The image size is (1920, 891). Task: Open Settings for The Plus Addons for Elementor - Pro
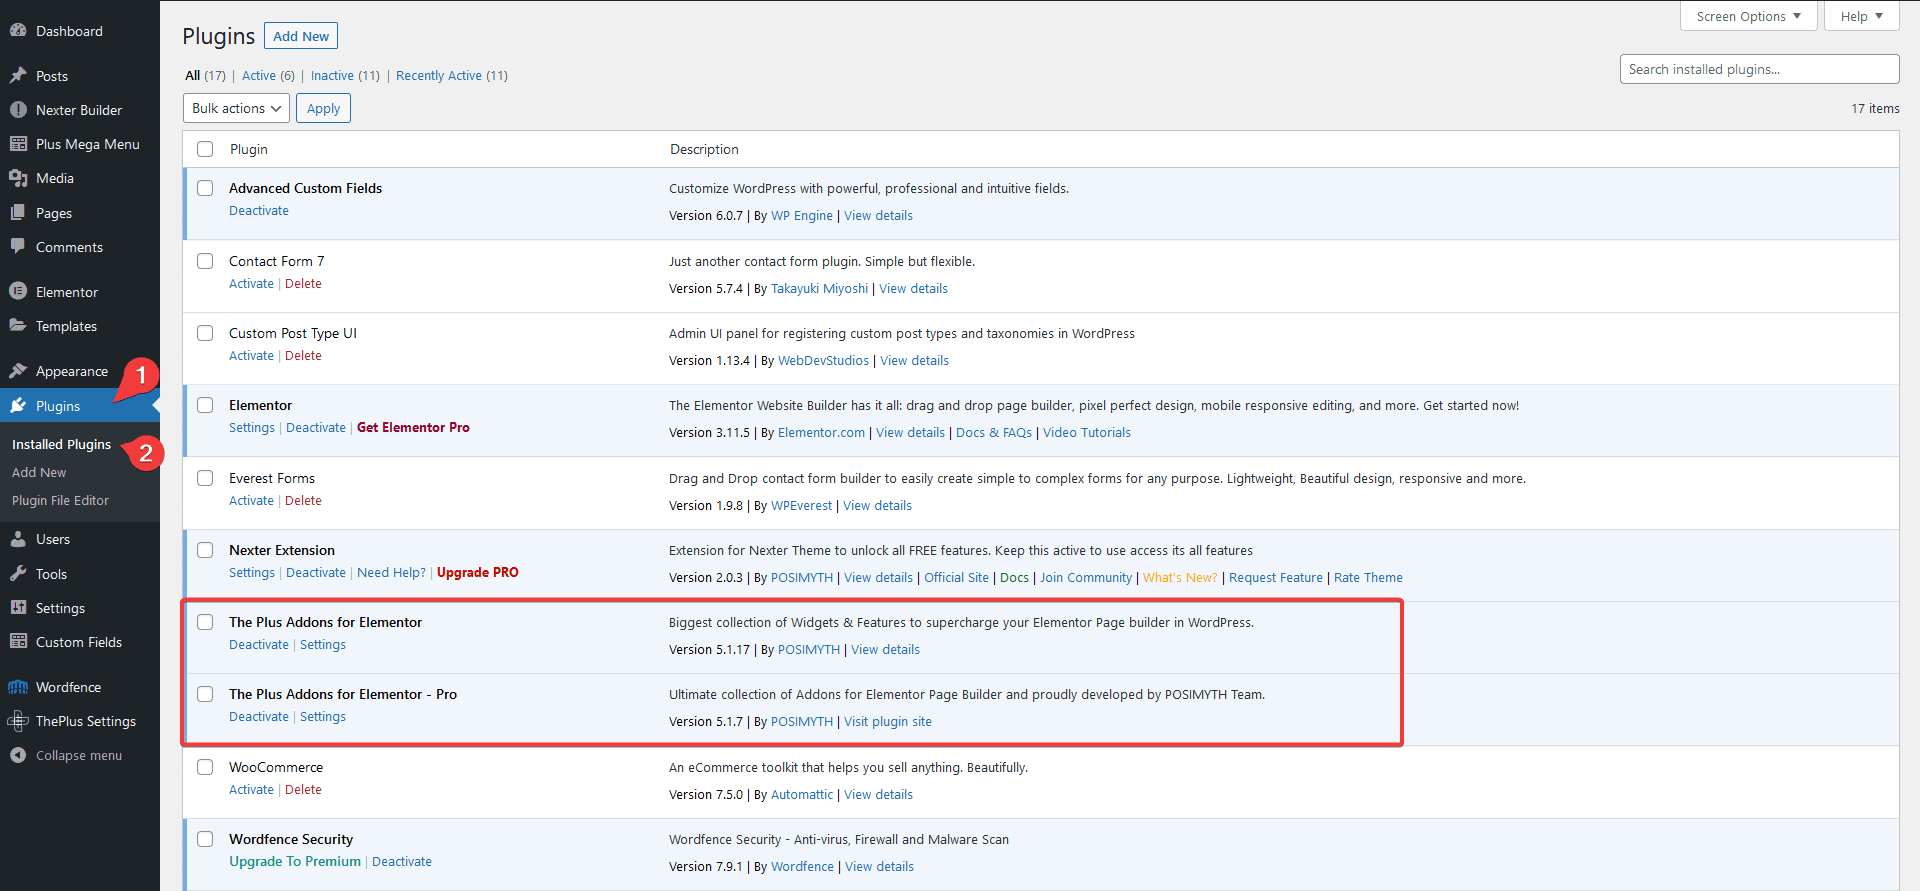(323, 717)
